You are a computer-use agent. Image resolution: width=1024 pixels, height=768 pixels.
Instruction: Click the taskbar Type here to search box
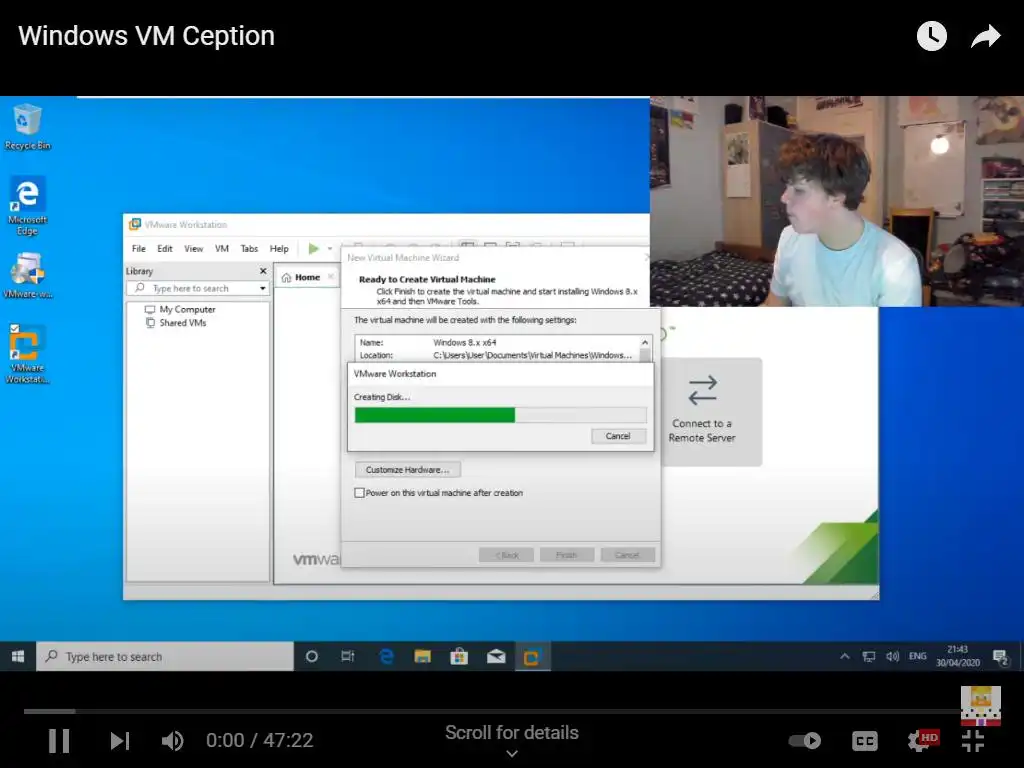click(165, 656)
